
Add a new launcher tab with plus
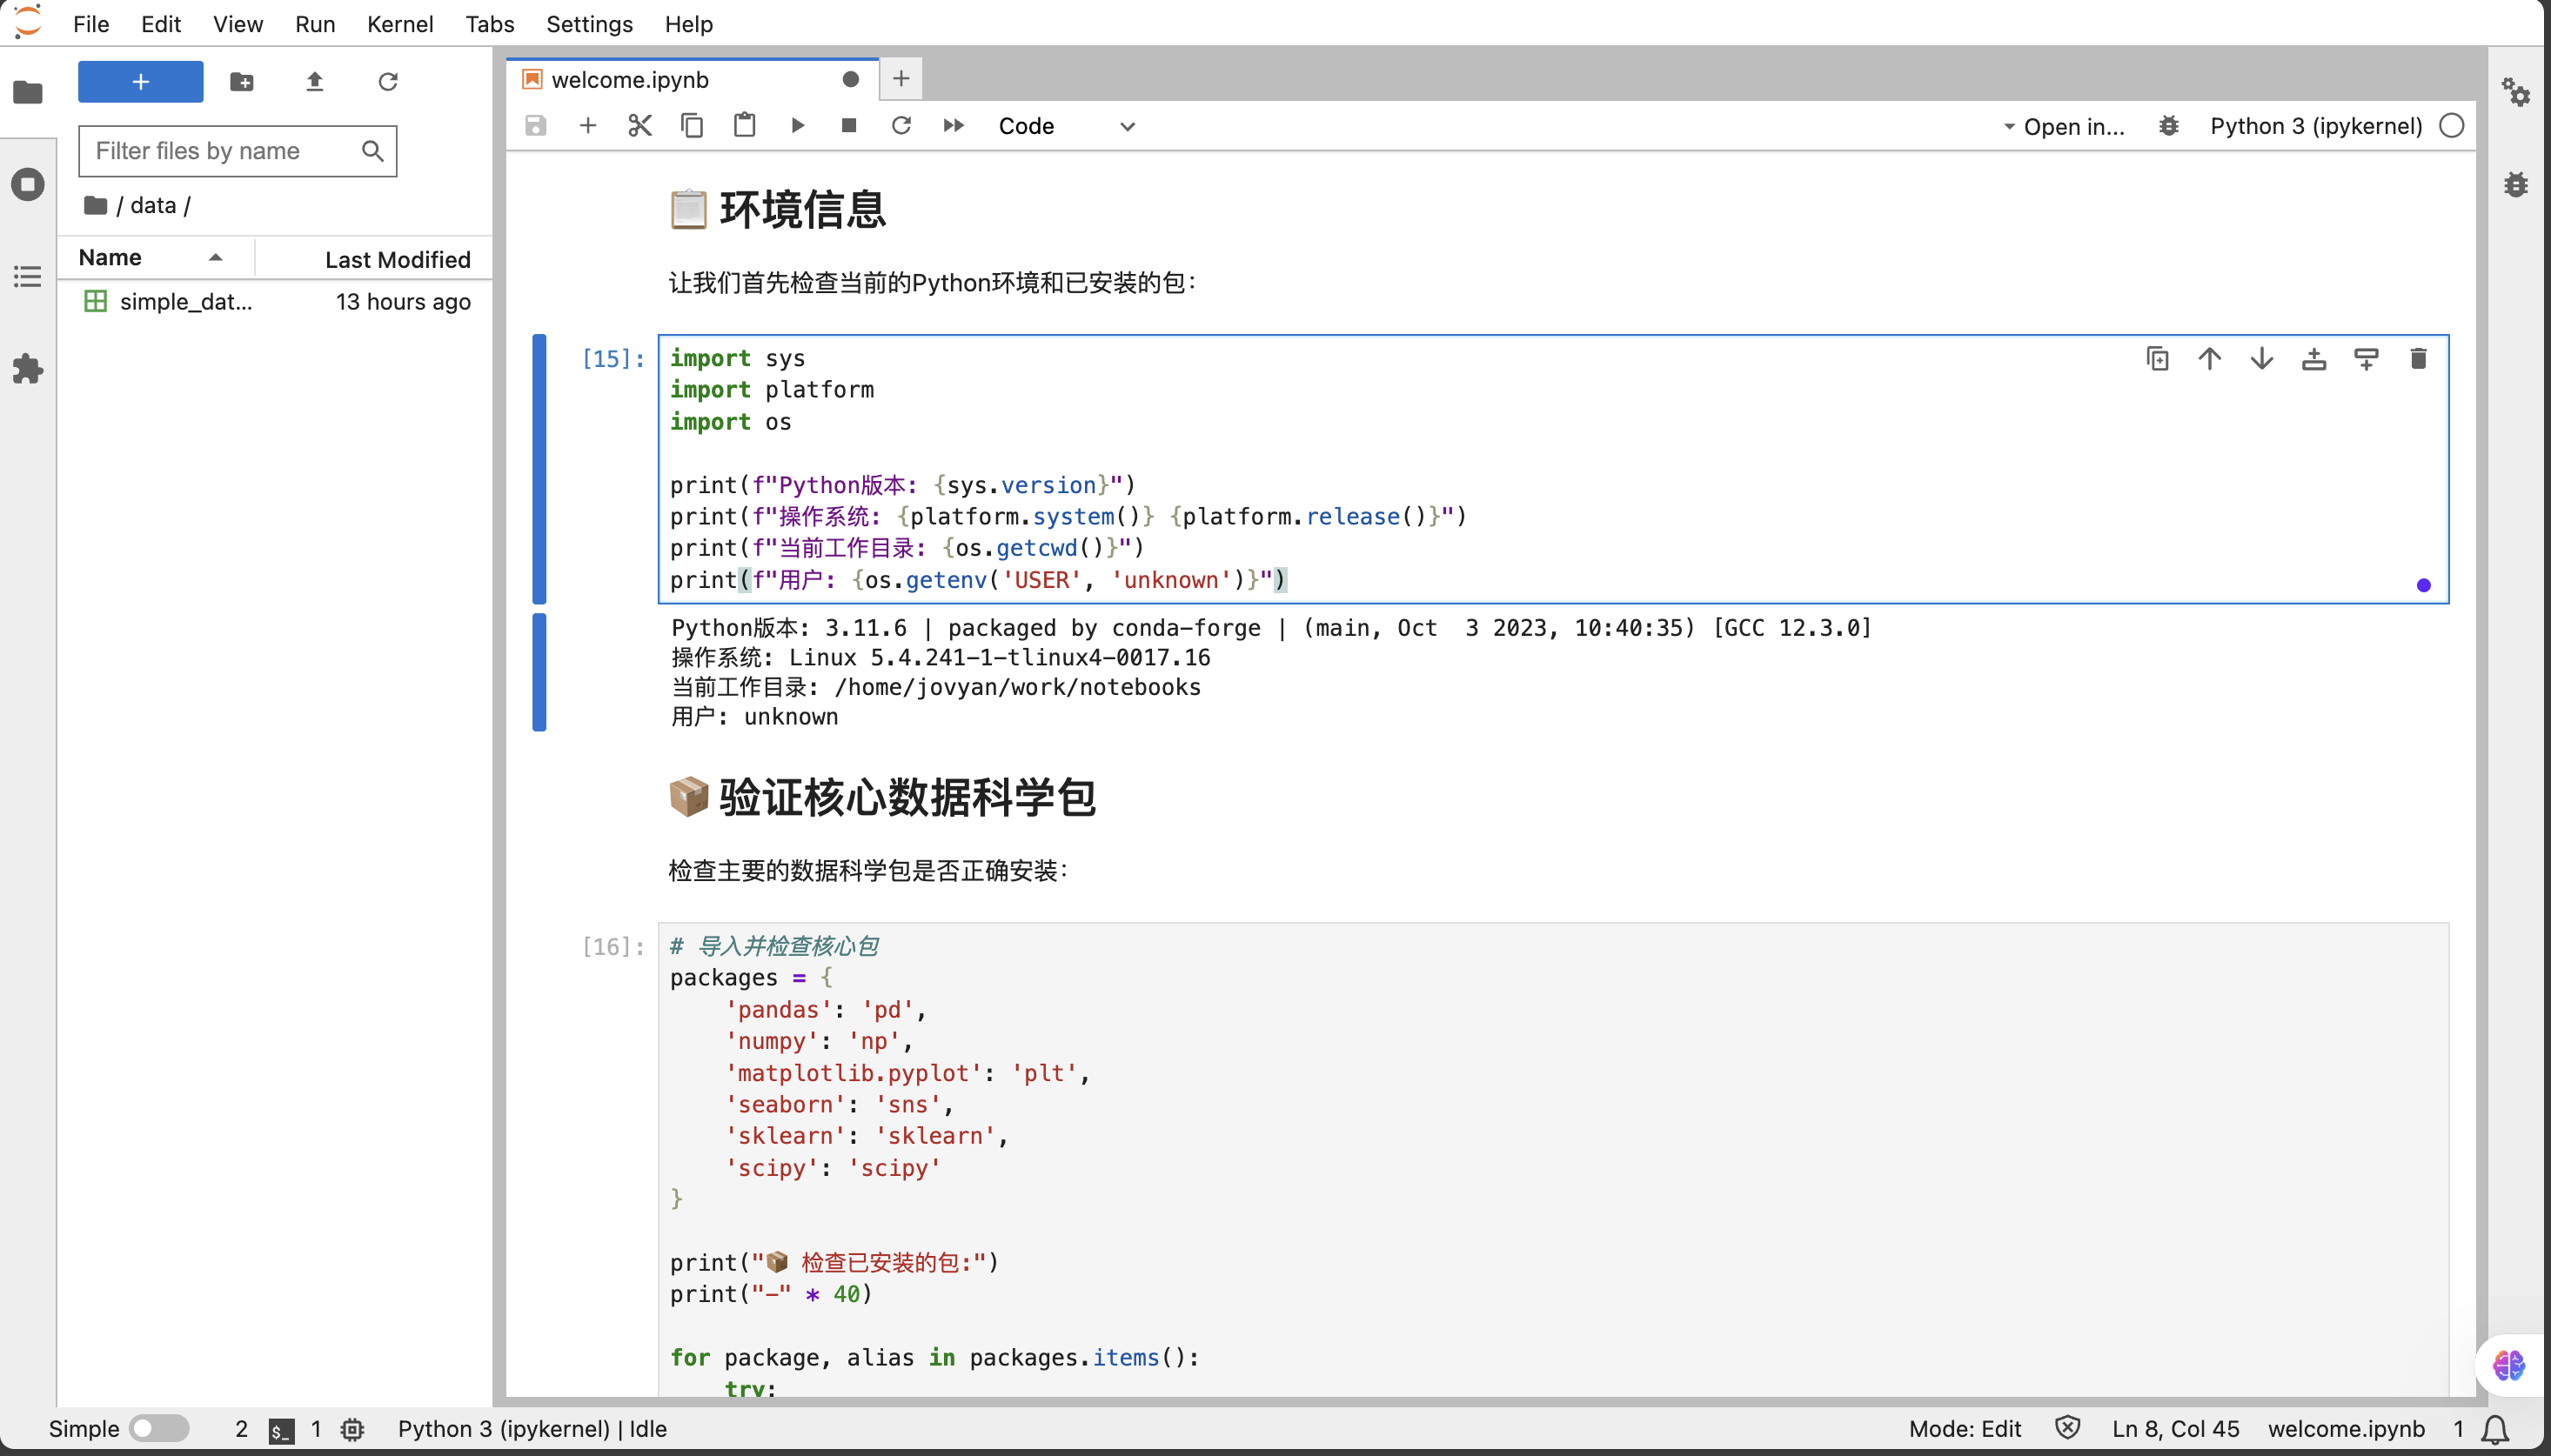coord(901,79)
